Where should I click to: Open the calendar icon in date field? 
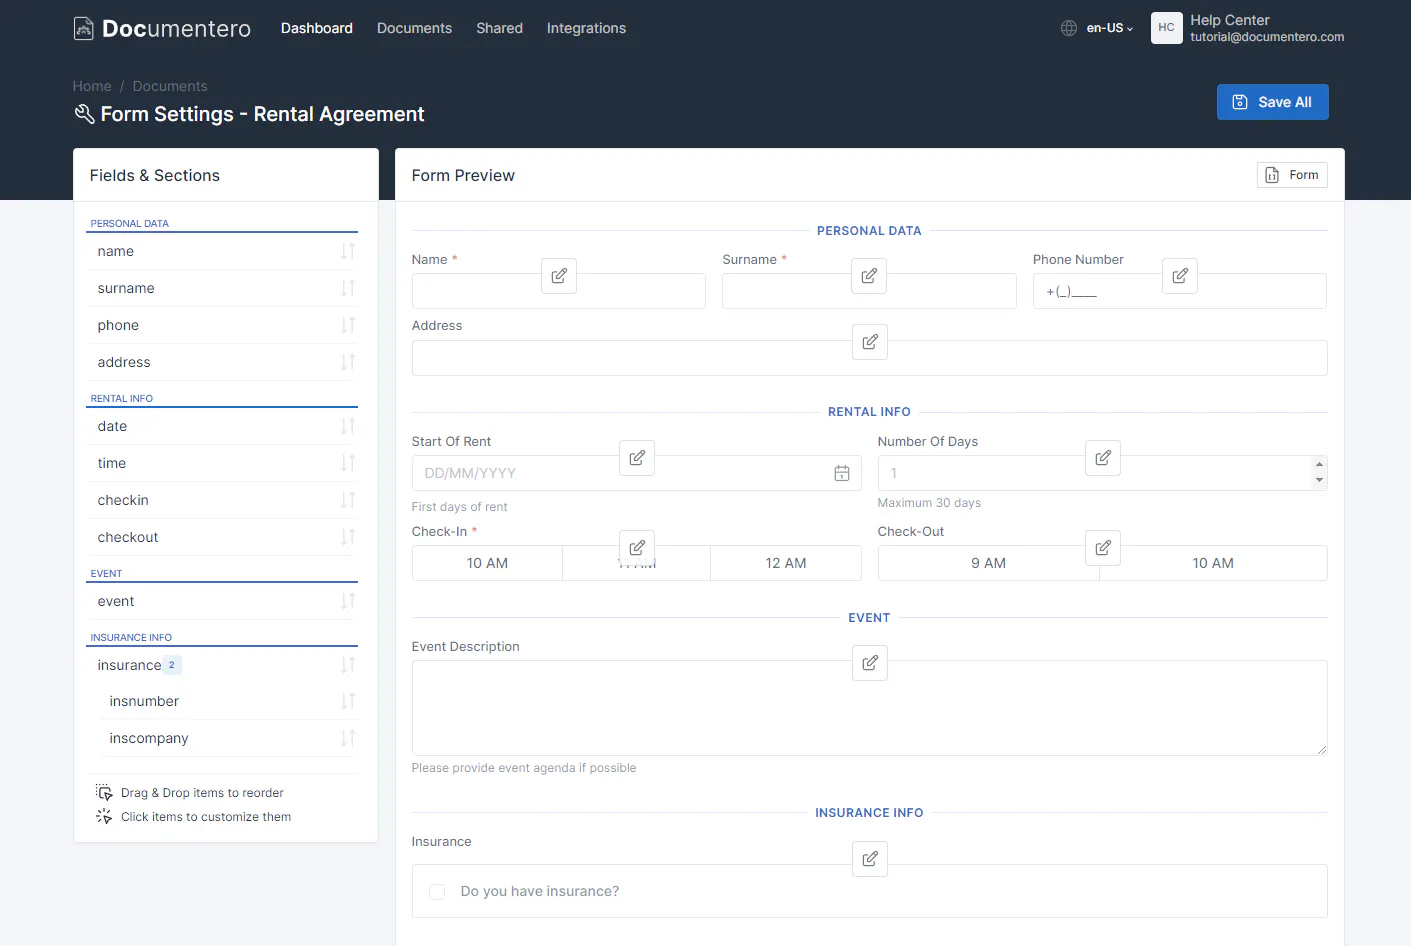click(x=842, y=473)
